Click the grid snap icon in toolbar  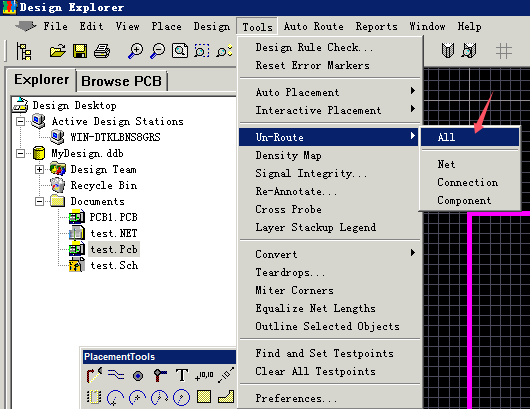[504, 51]
